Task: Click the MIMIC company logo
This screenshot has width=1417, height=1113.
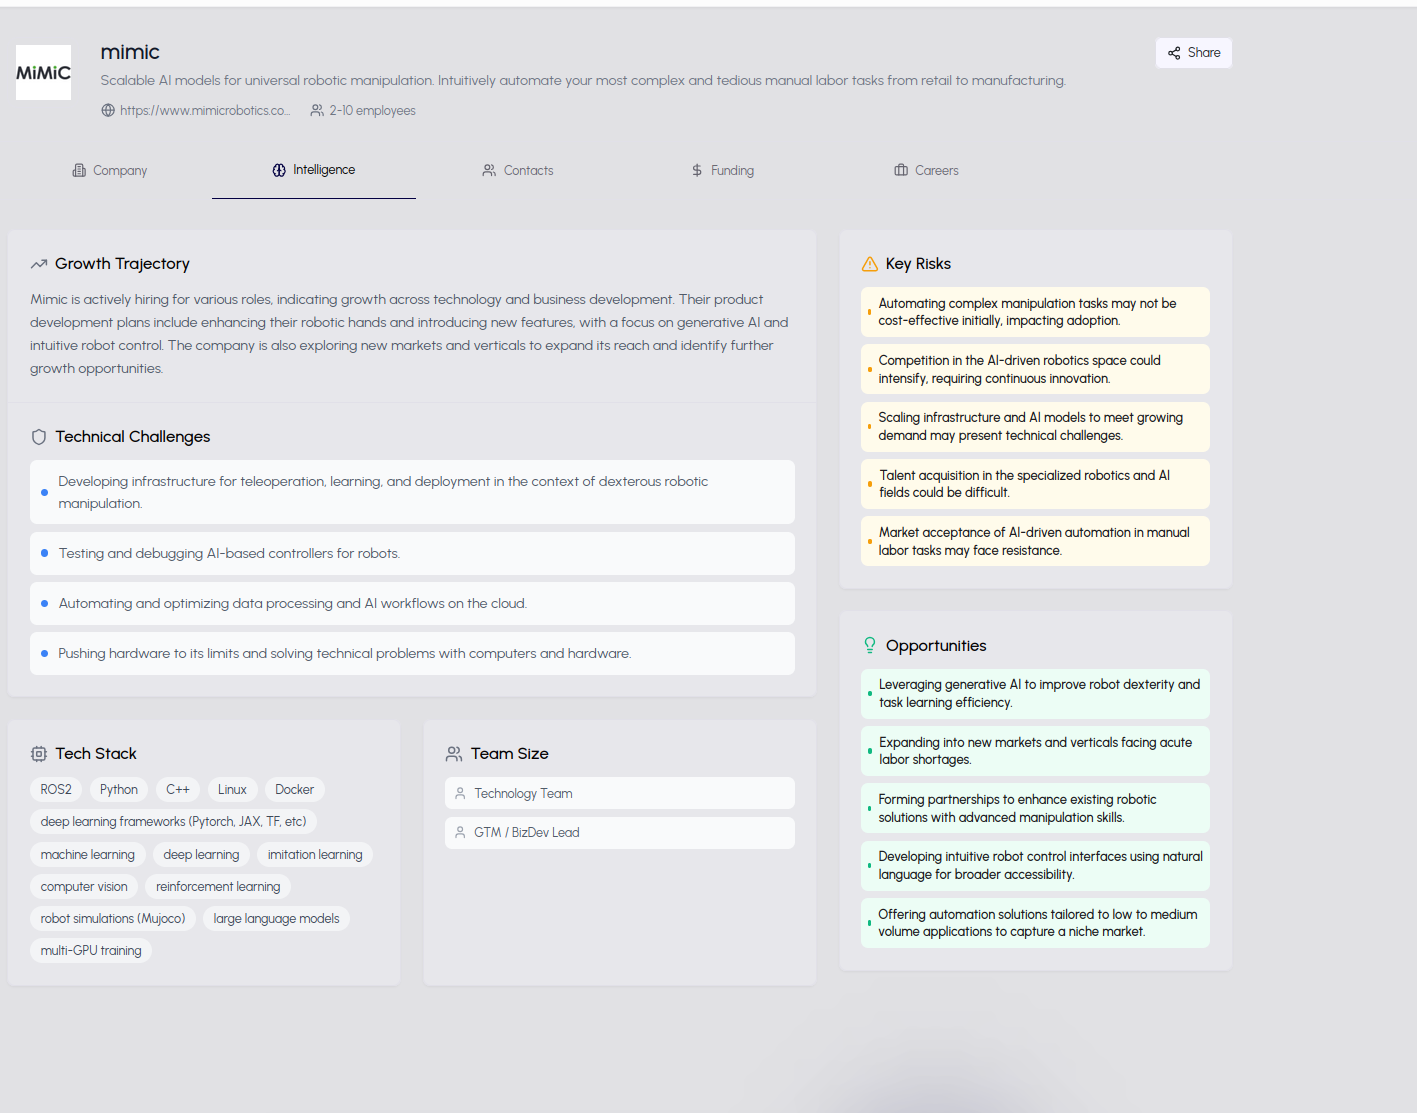Action: coord(43,72)
